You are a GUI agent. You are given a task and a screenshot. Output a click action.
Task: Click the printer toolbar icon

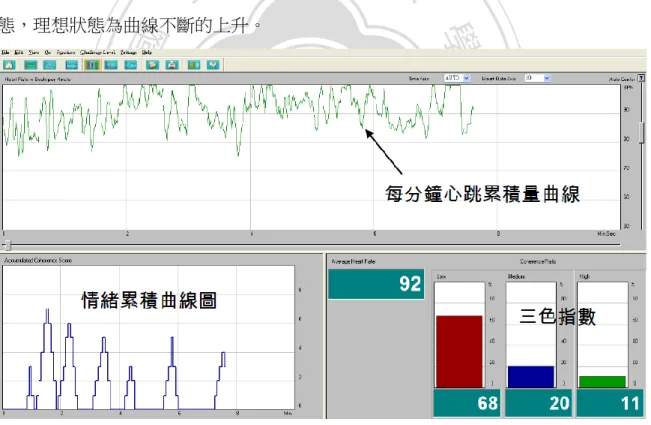[x=172, y=65]
